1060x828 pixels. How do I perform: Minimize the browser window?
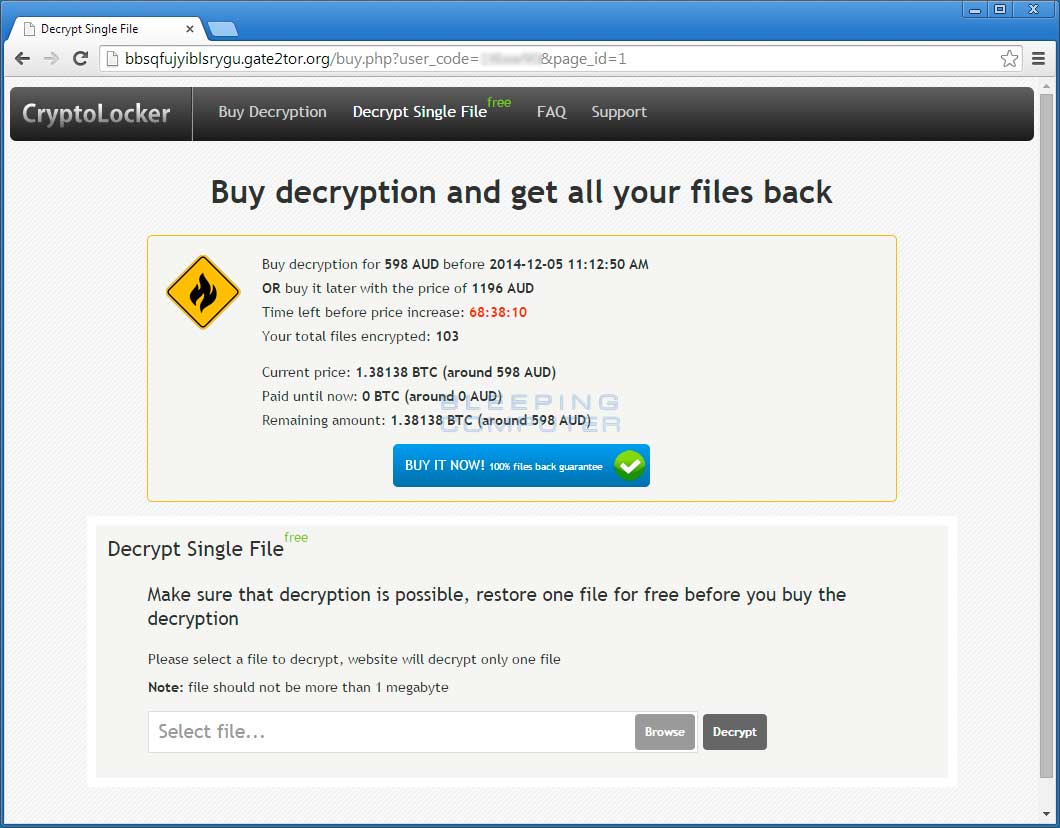pyautogui.click(x=975, y=9)
